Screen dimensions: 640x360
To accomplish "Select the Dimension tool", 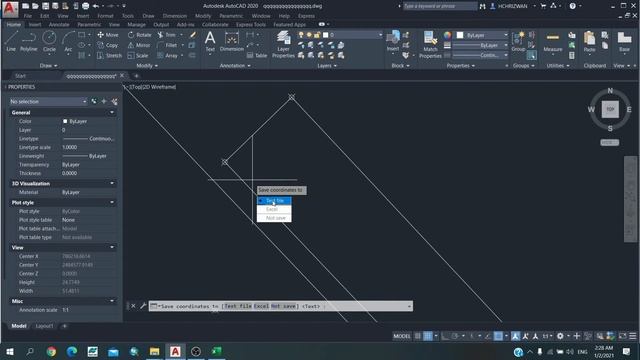I will coord(231,41).
